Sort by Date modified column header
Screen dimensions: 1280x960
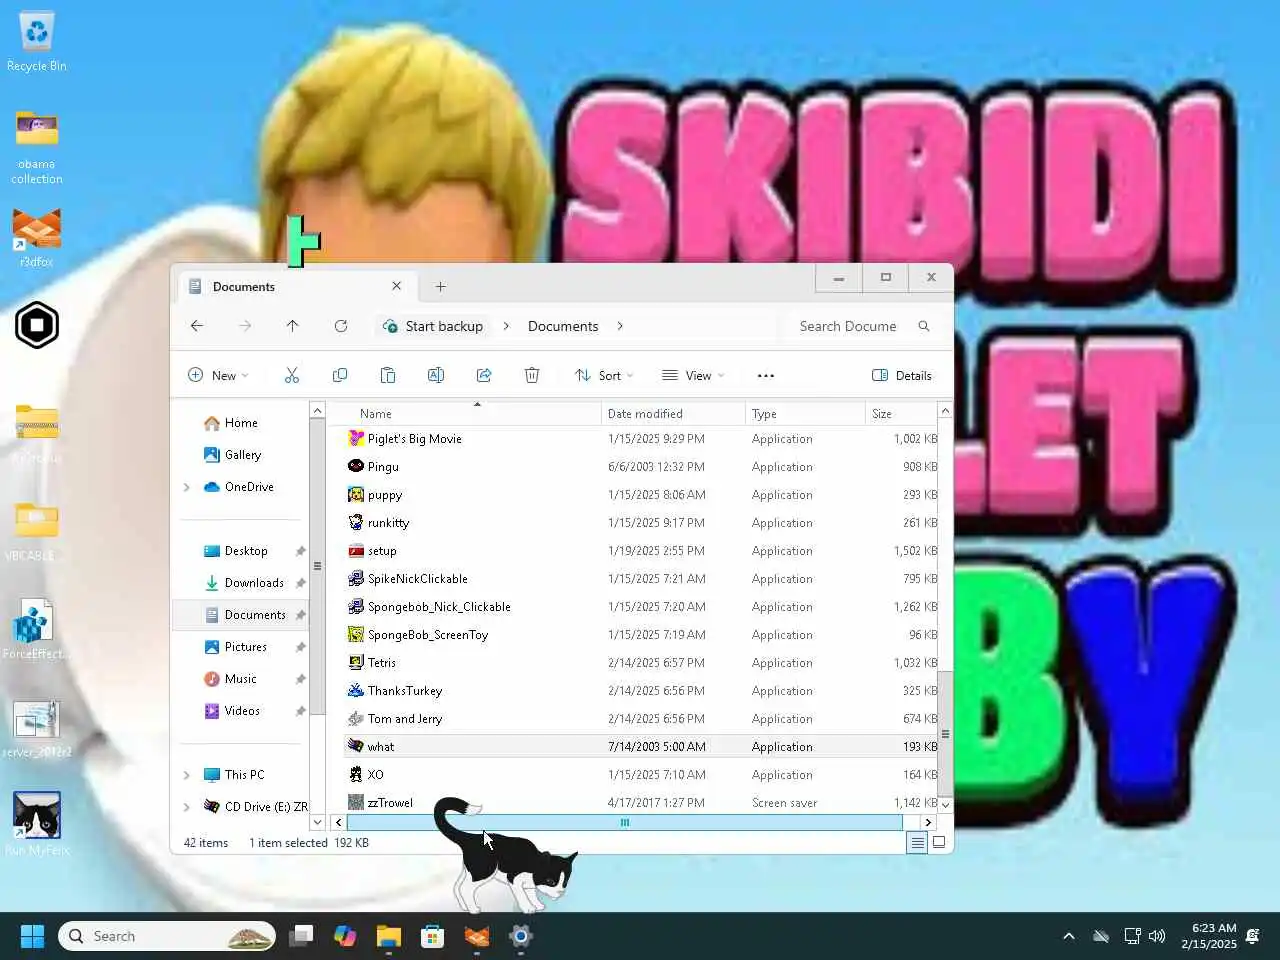point(674,413)
